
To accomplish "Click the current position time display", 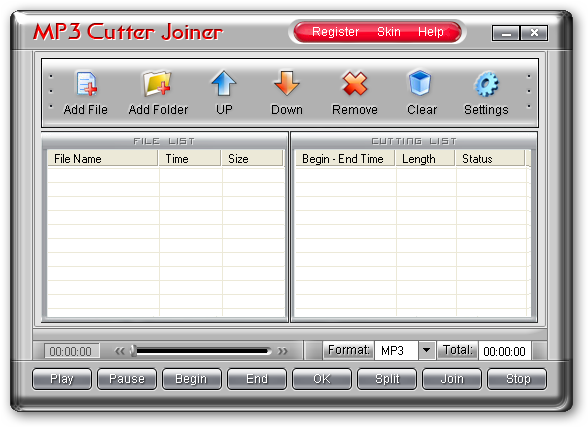I will click(x=71, y=351).
